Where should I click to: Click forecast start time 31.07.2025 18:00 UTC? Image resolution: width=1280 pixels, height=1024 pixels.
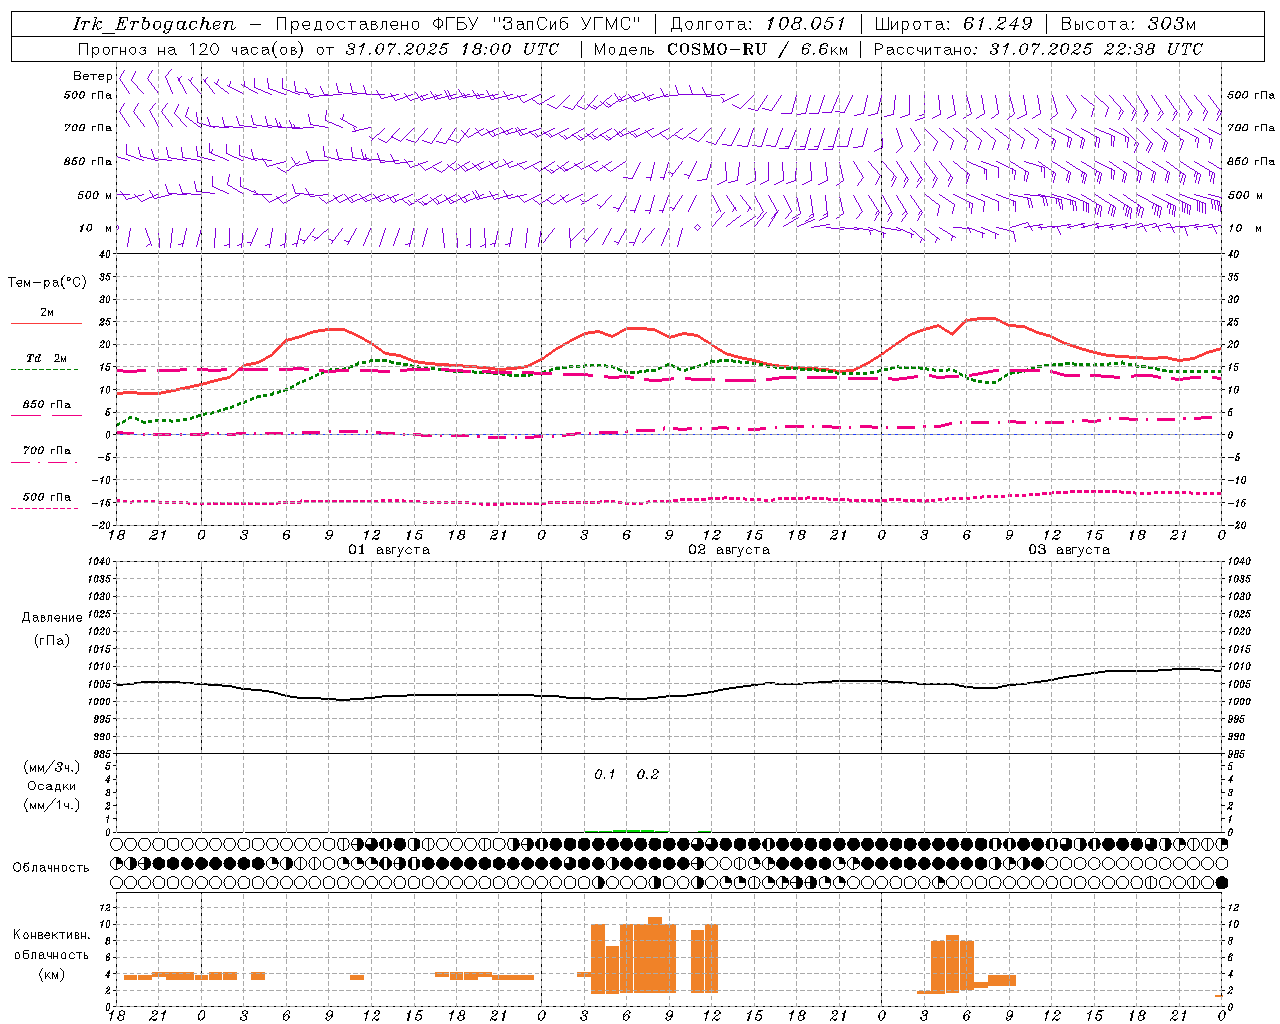click(452, 49)
